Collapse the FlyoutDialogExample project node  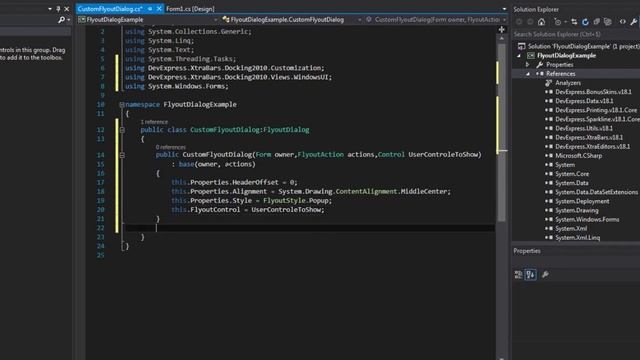(x=519, y=56)
